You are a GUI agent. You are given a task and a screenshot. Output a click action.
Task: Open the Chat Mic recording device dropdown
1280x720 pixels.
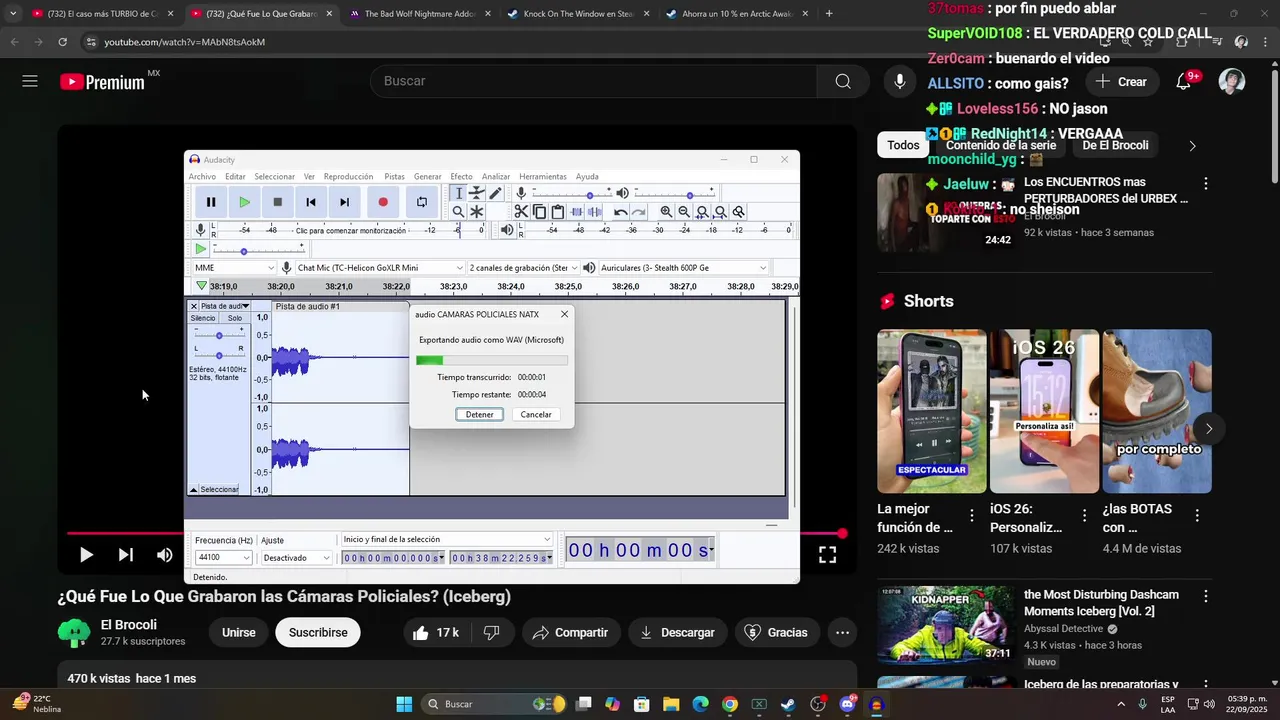380,268
